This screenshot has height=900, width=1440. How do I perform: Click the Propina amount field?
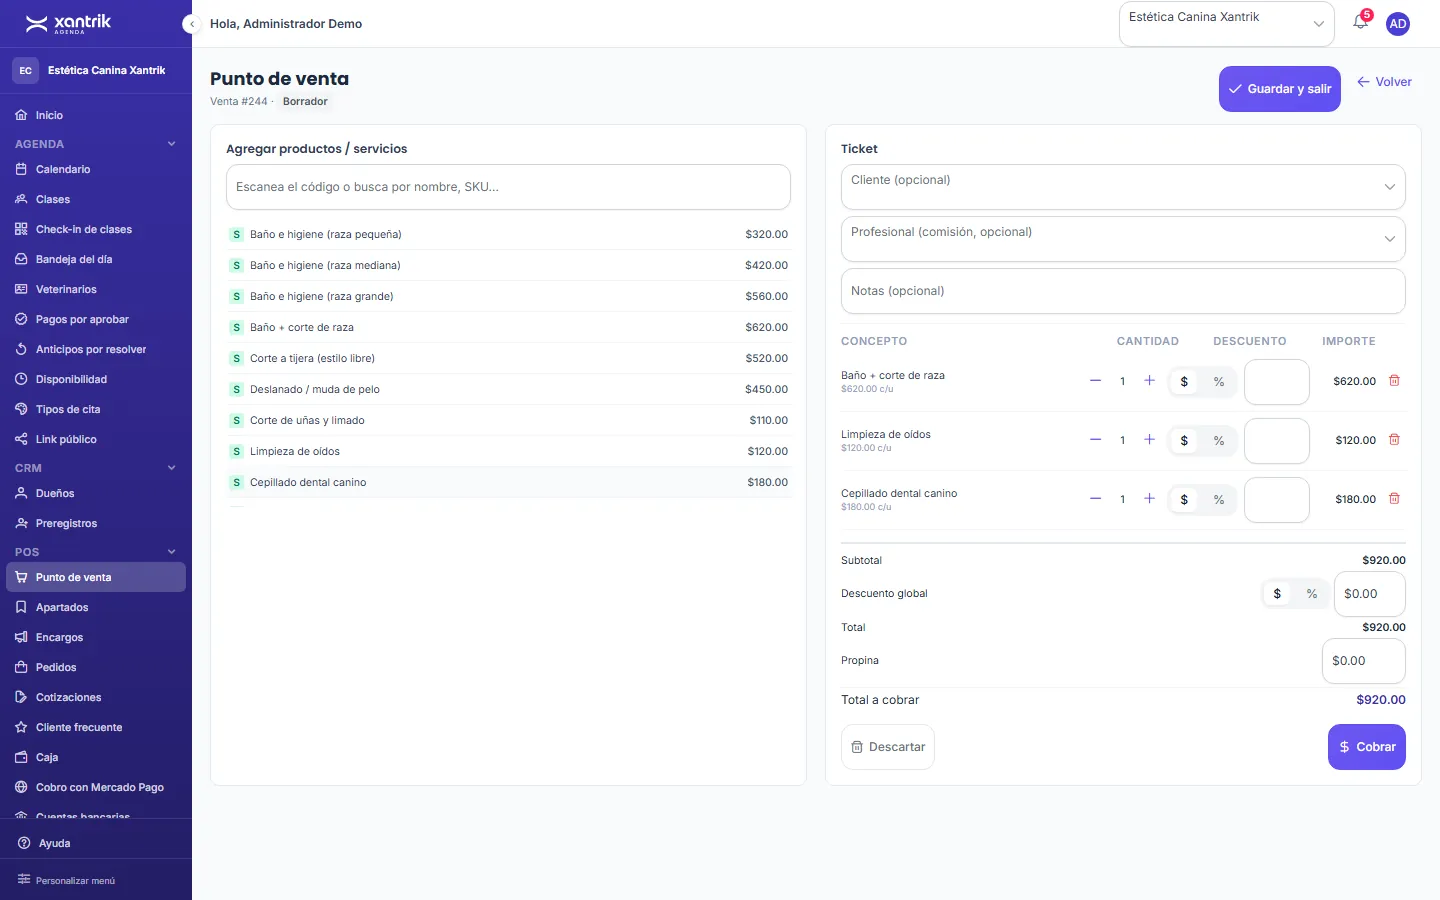[x=1364, y=661]
